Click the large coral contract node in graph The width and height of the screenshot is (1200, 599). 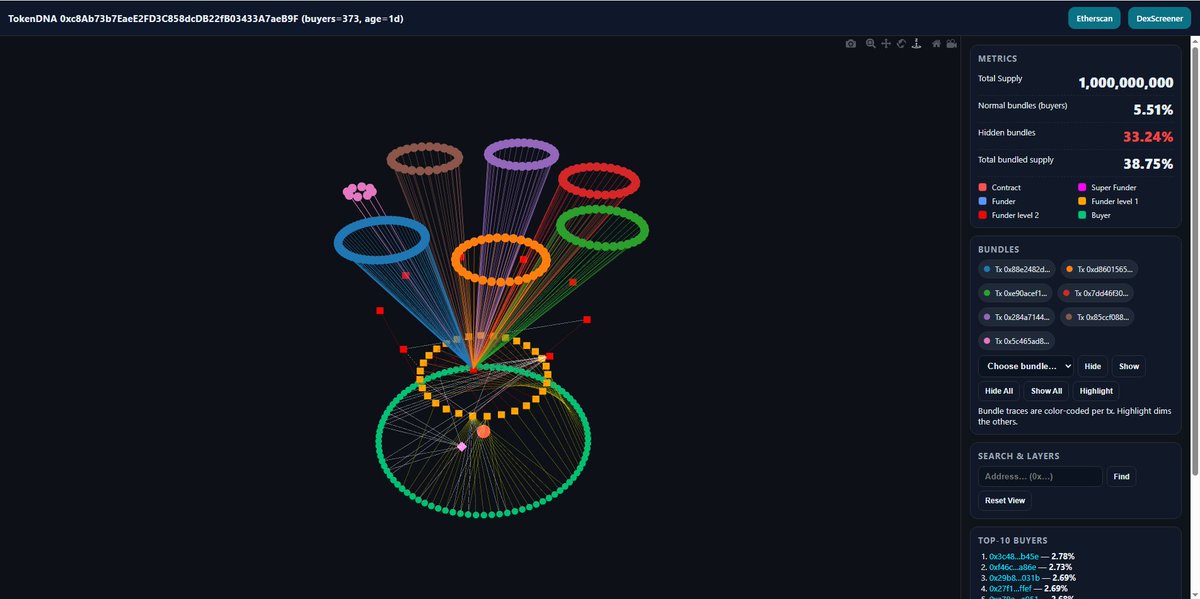483,431
